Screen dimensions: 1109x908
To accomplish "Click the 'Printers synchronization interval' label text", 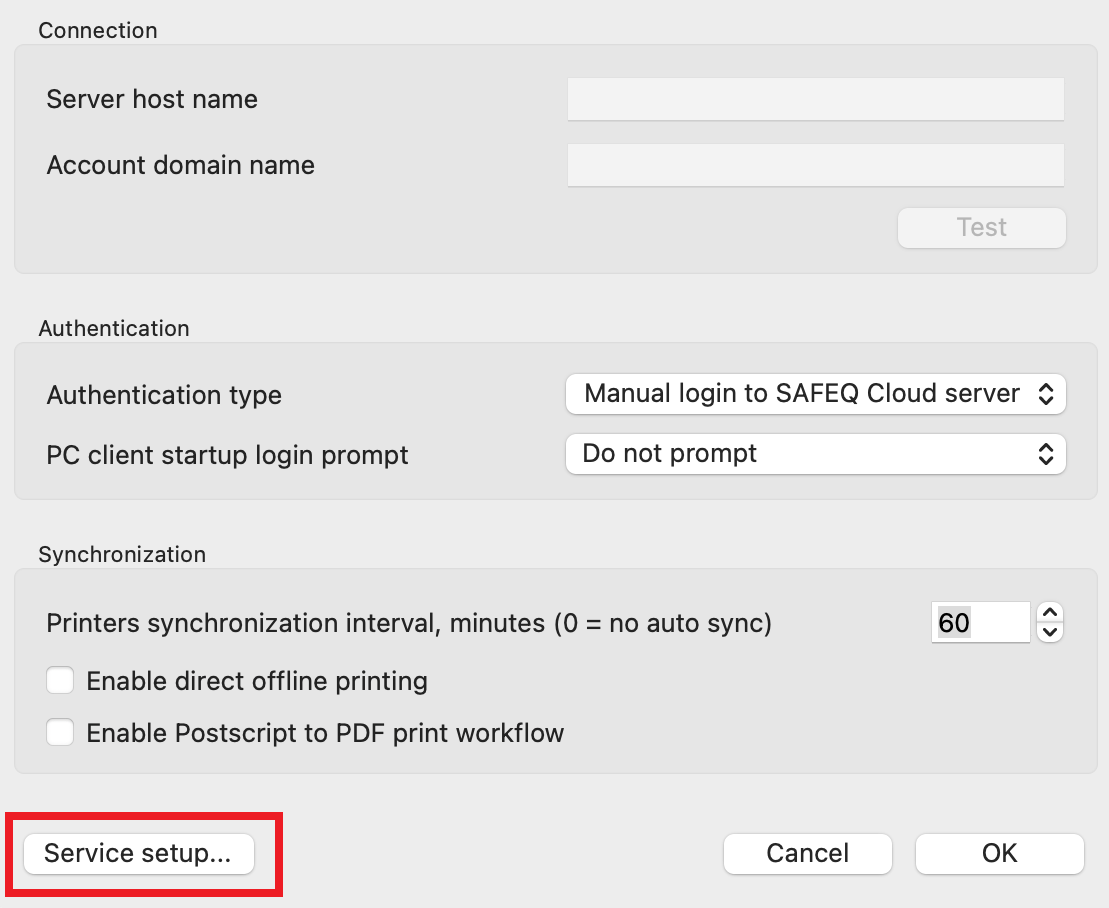I will 408,623.
